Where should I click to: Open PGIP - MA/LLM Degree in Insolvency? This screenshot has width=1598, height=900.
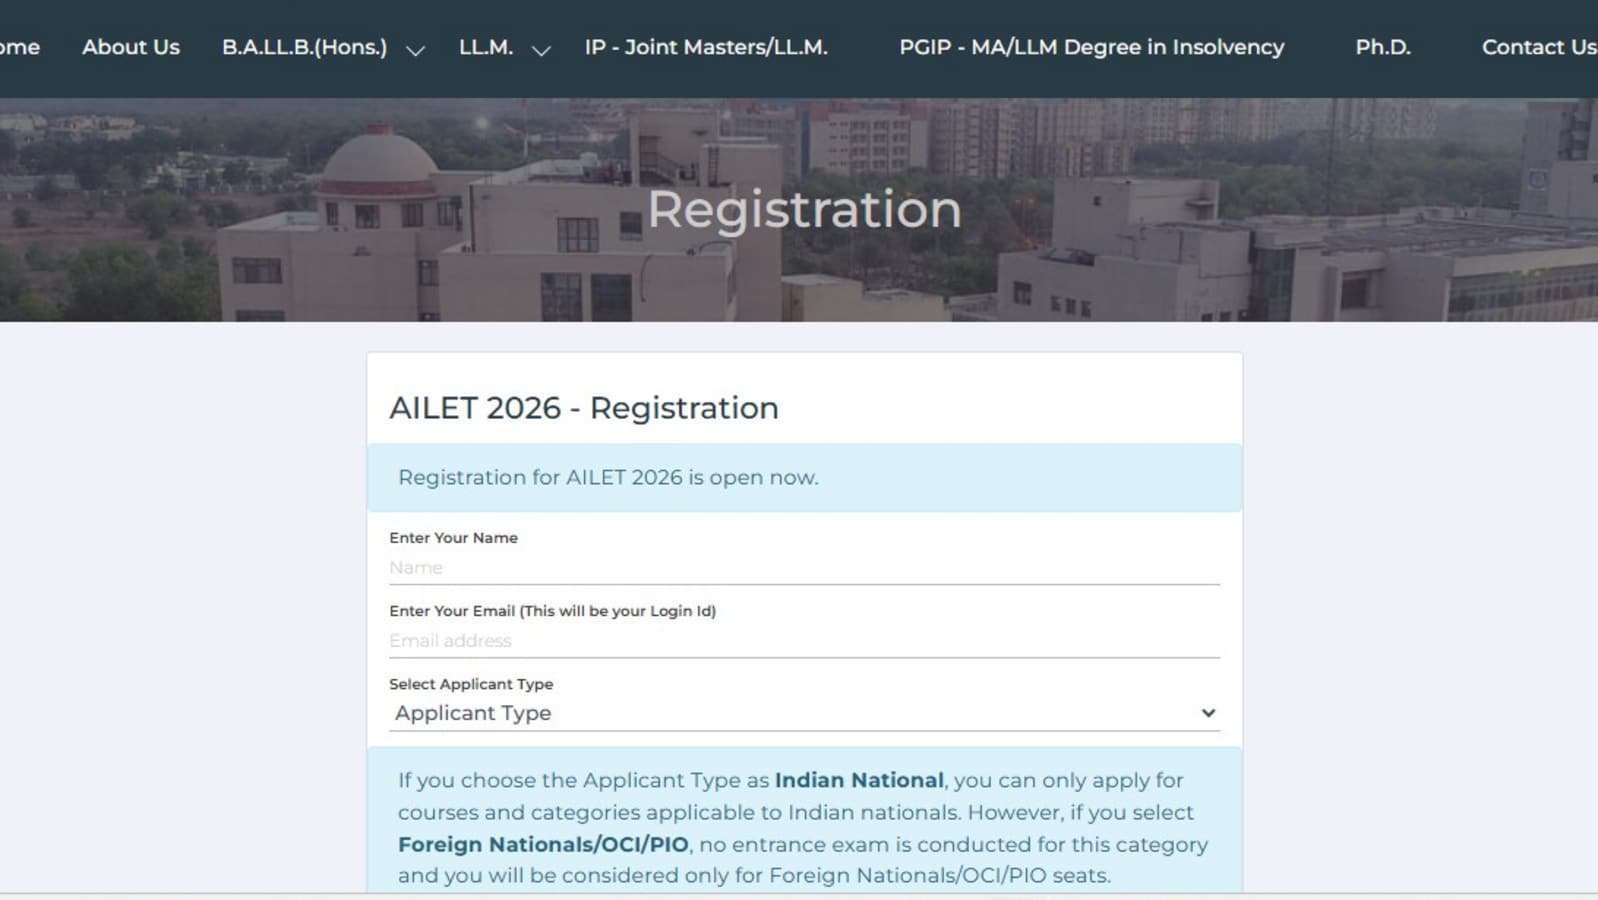pos(1091,47)
